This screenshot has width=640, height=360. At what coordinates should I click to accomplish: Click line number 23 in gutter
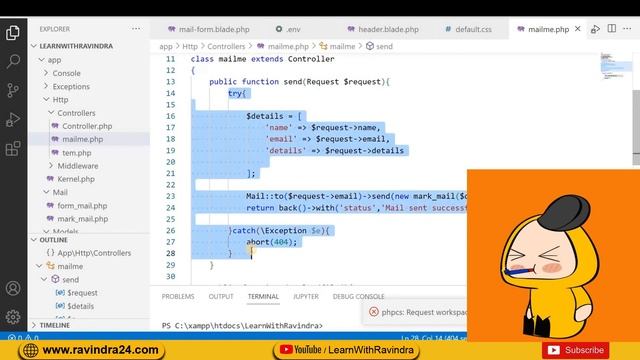[x=170, y=196]
